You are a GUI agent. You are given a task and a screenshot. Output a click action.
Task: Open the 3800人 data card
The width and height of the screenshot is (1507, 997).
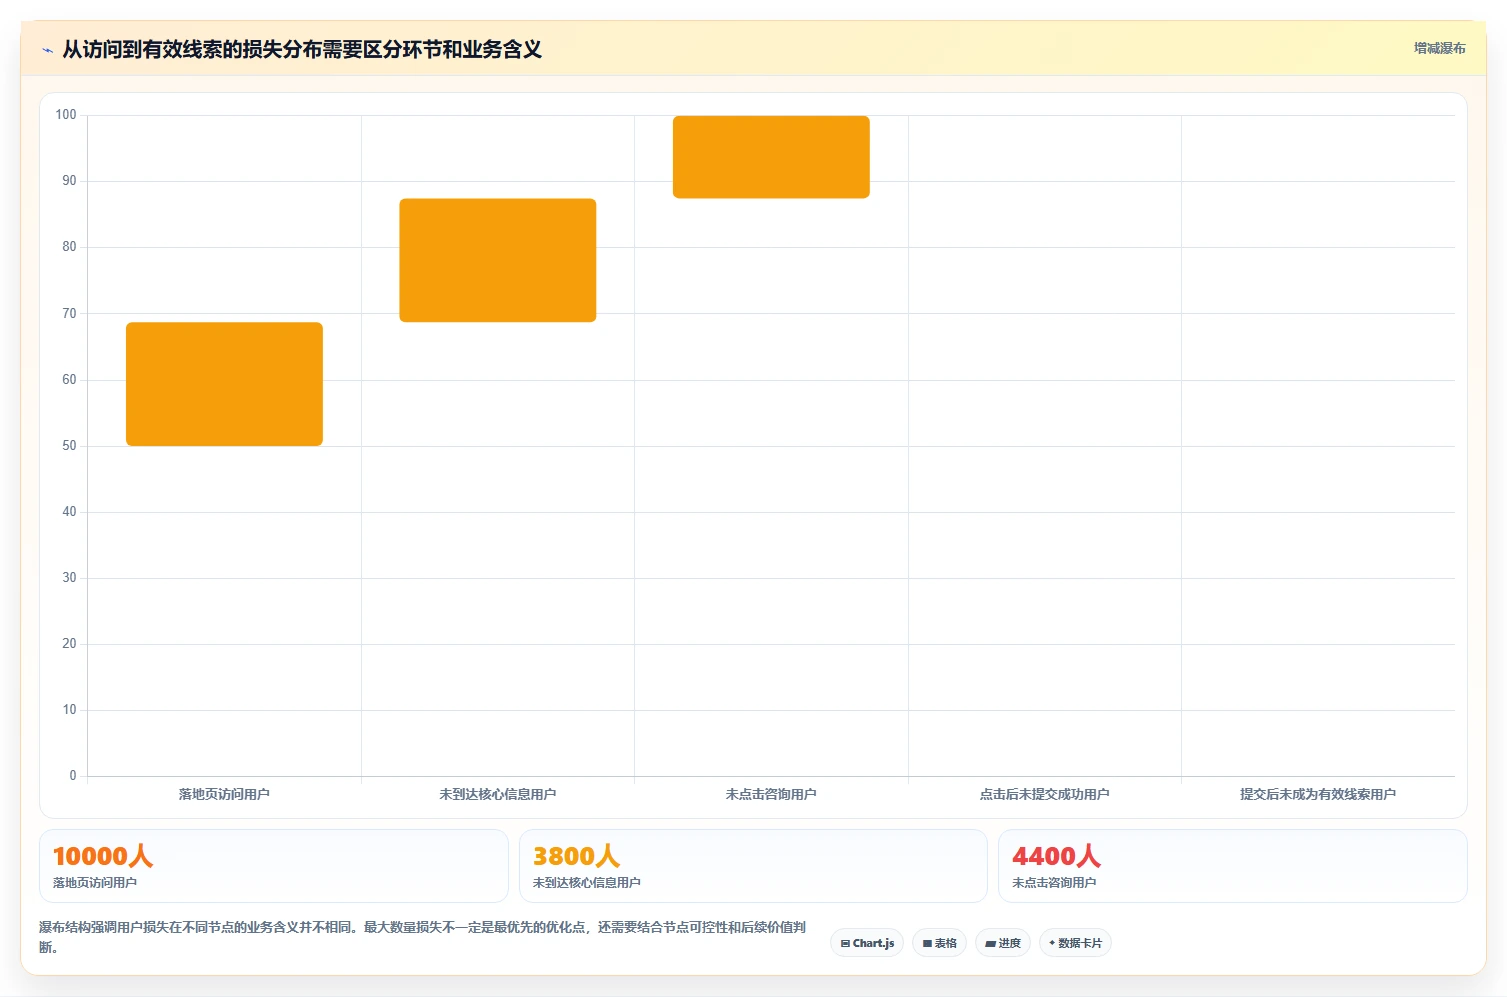pyautogui.click(x=753, y=866)
